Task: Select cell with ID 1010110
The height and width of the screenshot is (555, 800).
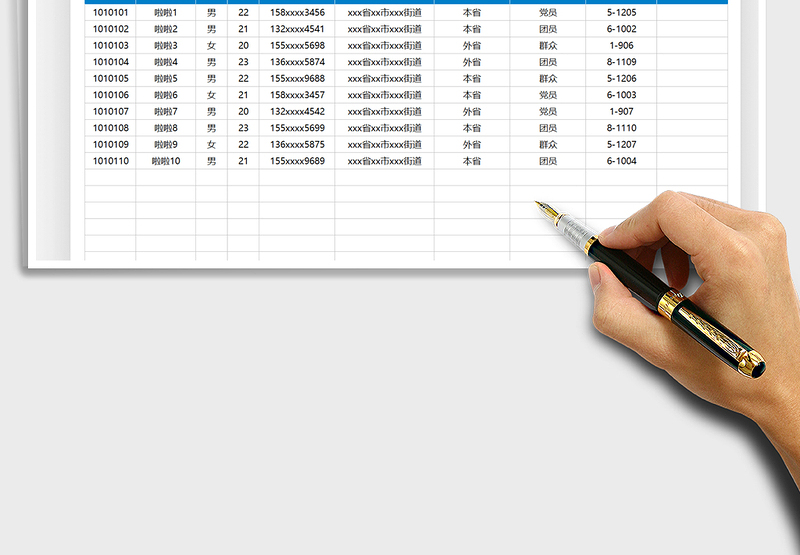Action: [x=110, y=161]
